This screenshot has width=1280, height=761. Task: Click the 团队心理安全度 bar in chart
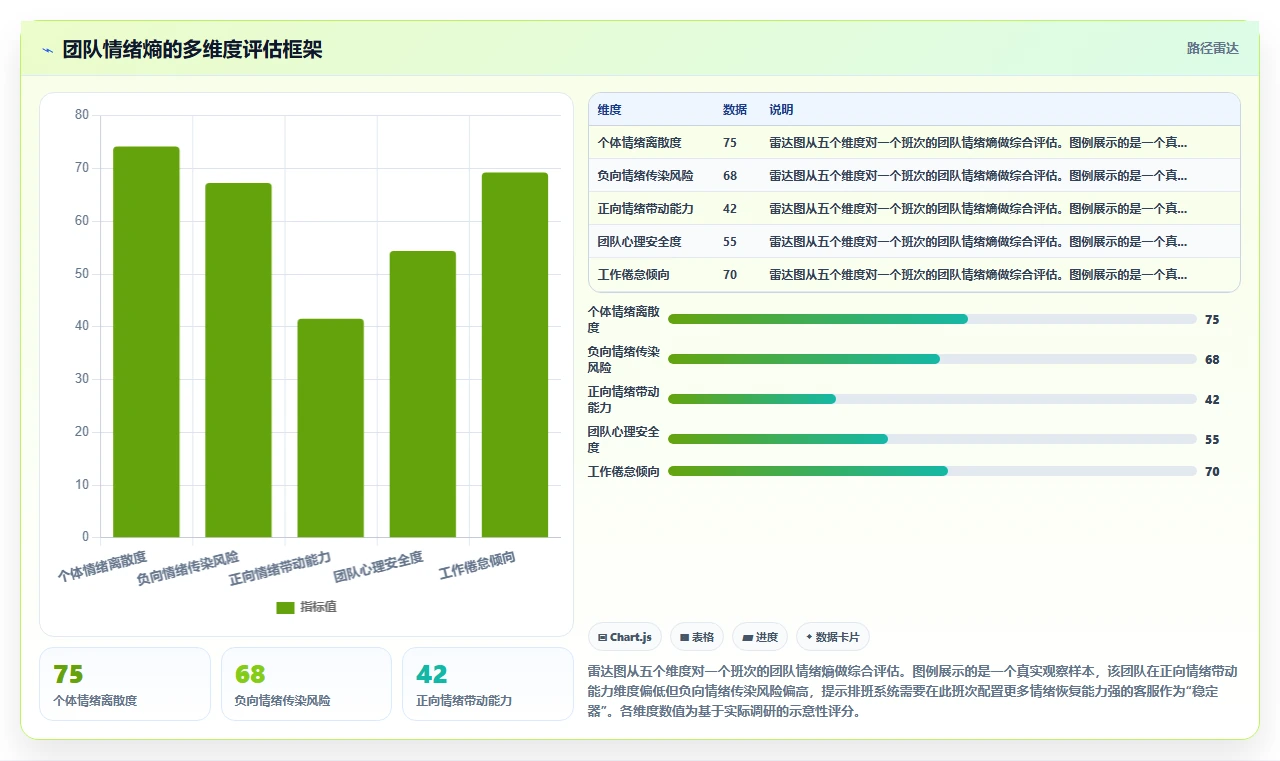tap(422, 394)
